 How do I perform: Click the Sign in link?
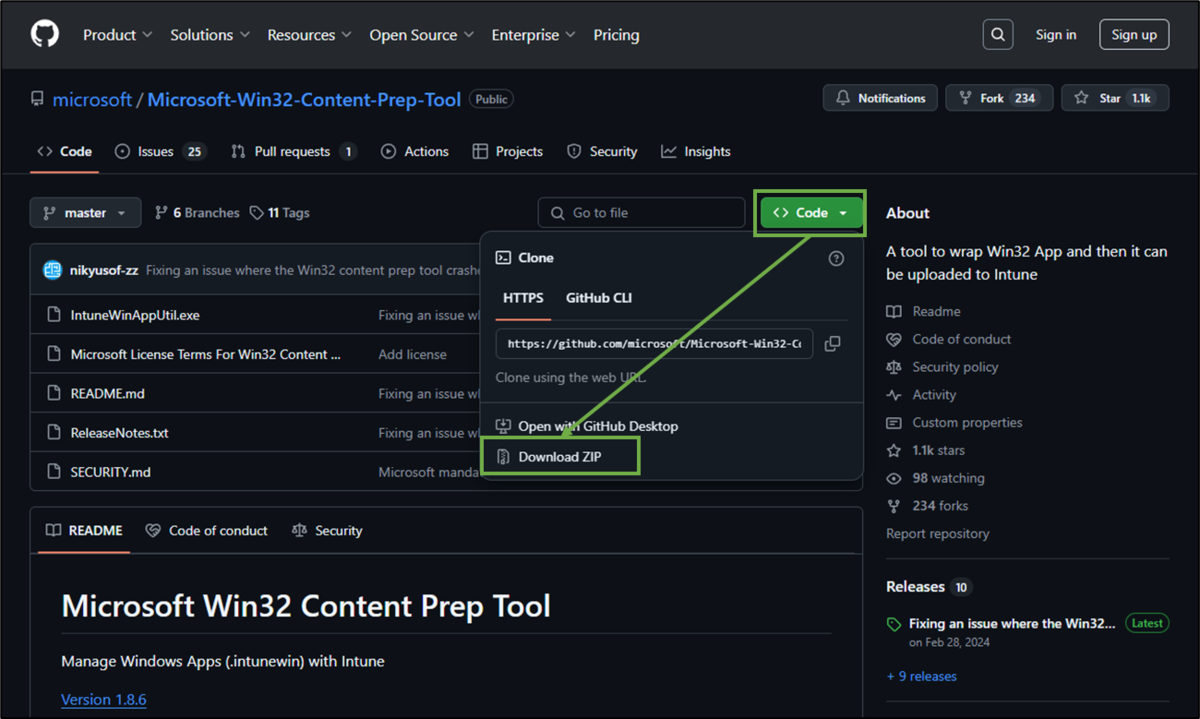1056,34
